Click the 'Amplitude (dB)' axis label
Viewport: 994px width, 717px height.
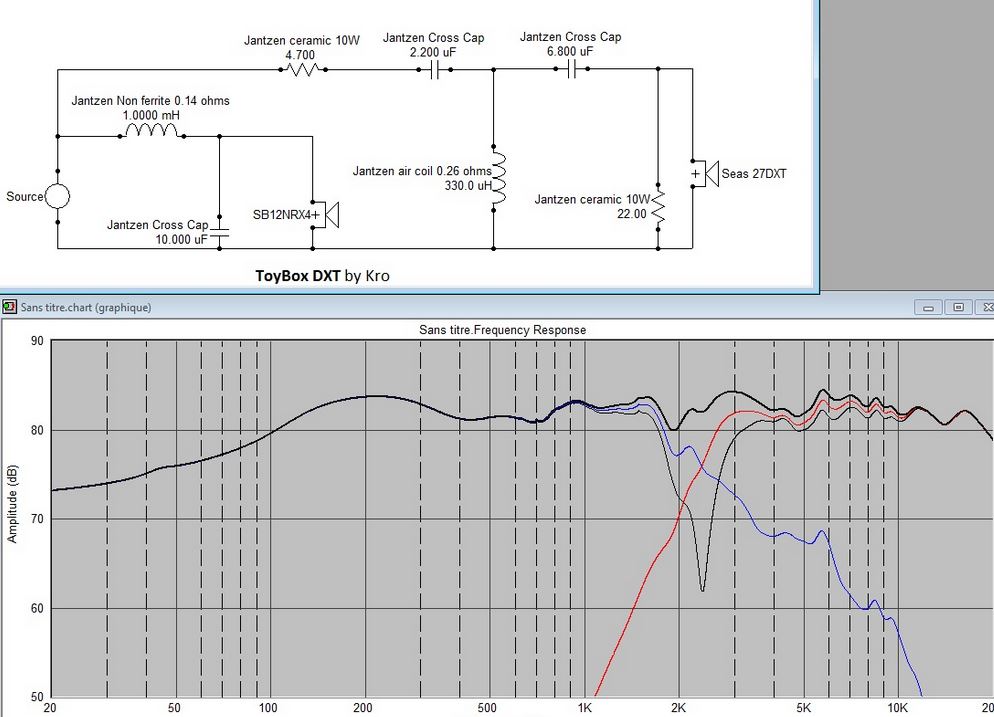pyautogui.click(x=12, y=504)
